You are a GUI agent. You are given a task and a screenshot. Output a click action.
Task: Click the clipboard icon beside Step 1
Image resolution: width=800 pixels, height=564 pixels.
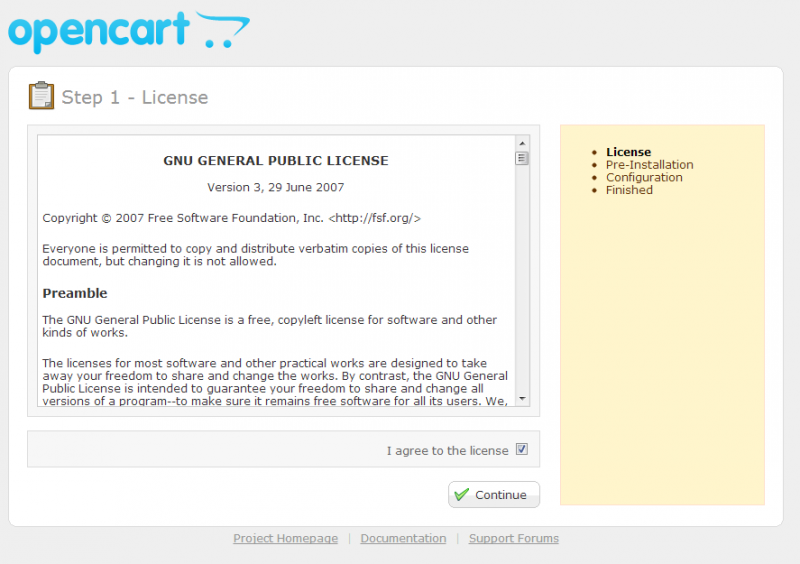pos(41,95)
